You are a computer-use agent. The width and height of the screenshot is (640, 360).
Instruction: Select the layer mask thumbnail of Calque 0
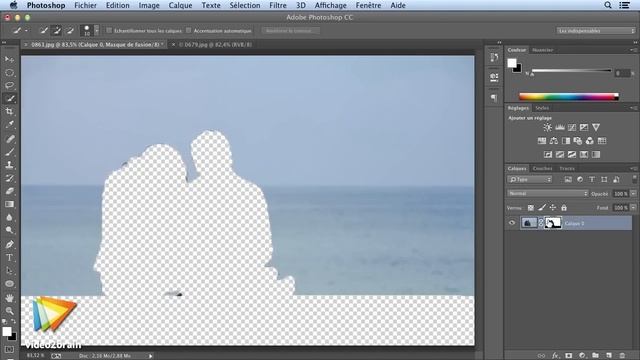553,223
